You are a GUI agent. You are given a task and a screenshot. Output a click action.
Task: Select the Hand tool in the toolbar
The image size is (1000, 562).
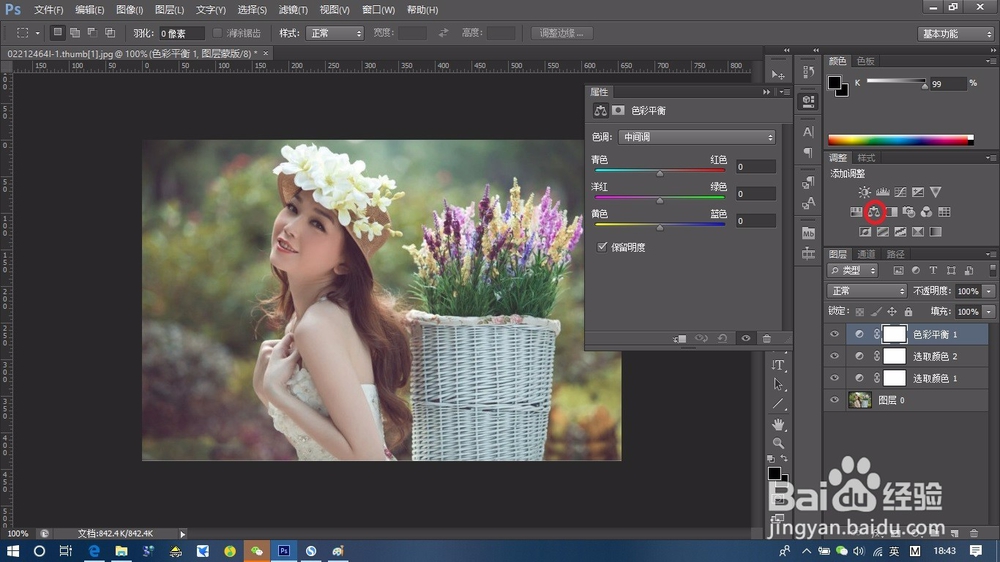tap(778, 424)
